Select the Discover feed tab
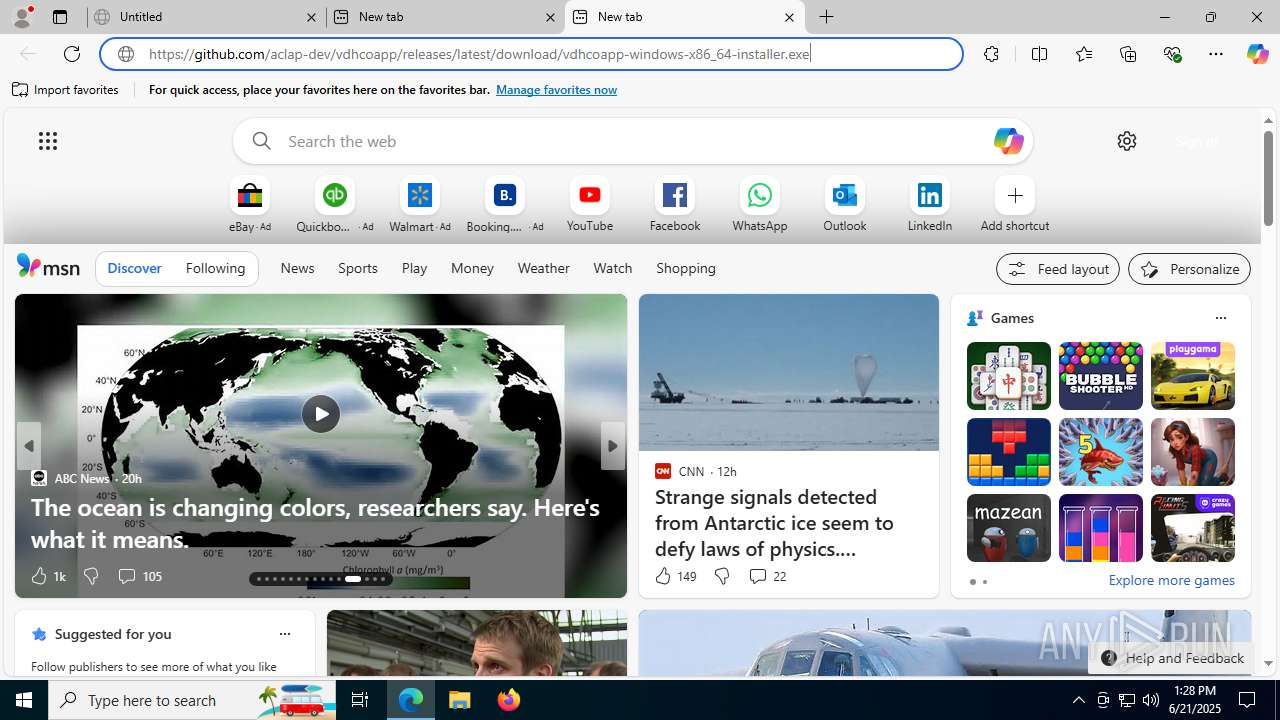 tap(134, 268)
